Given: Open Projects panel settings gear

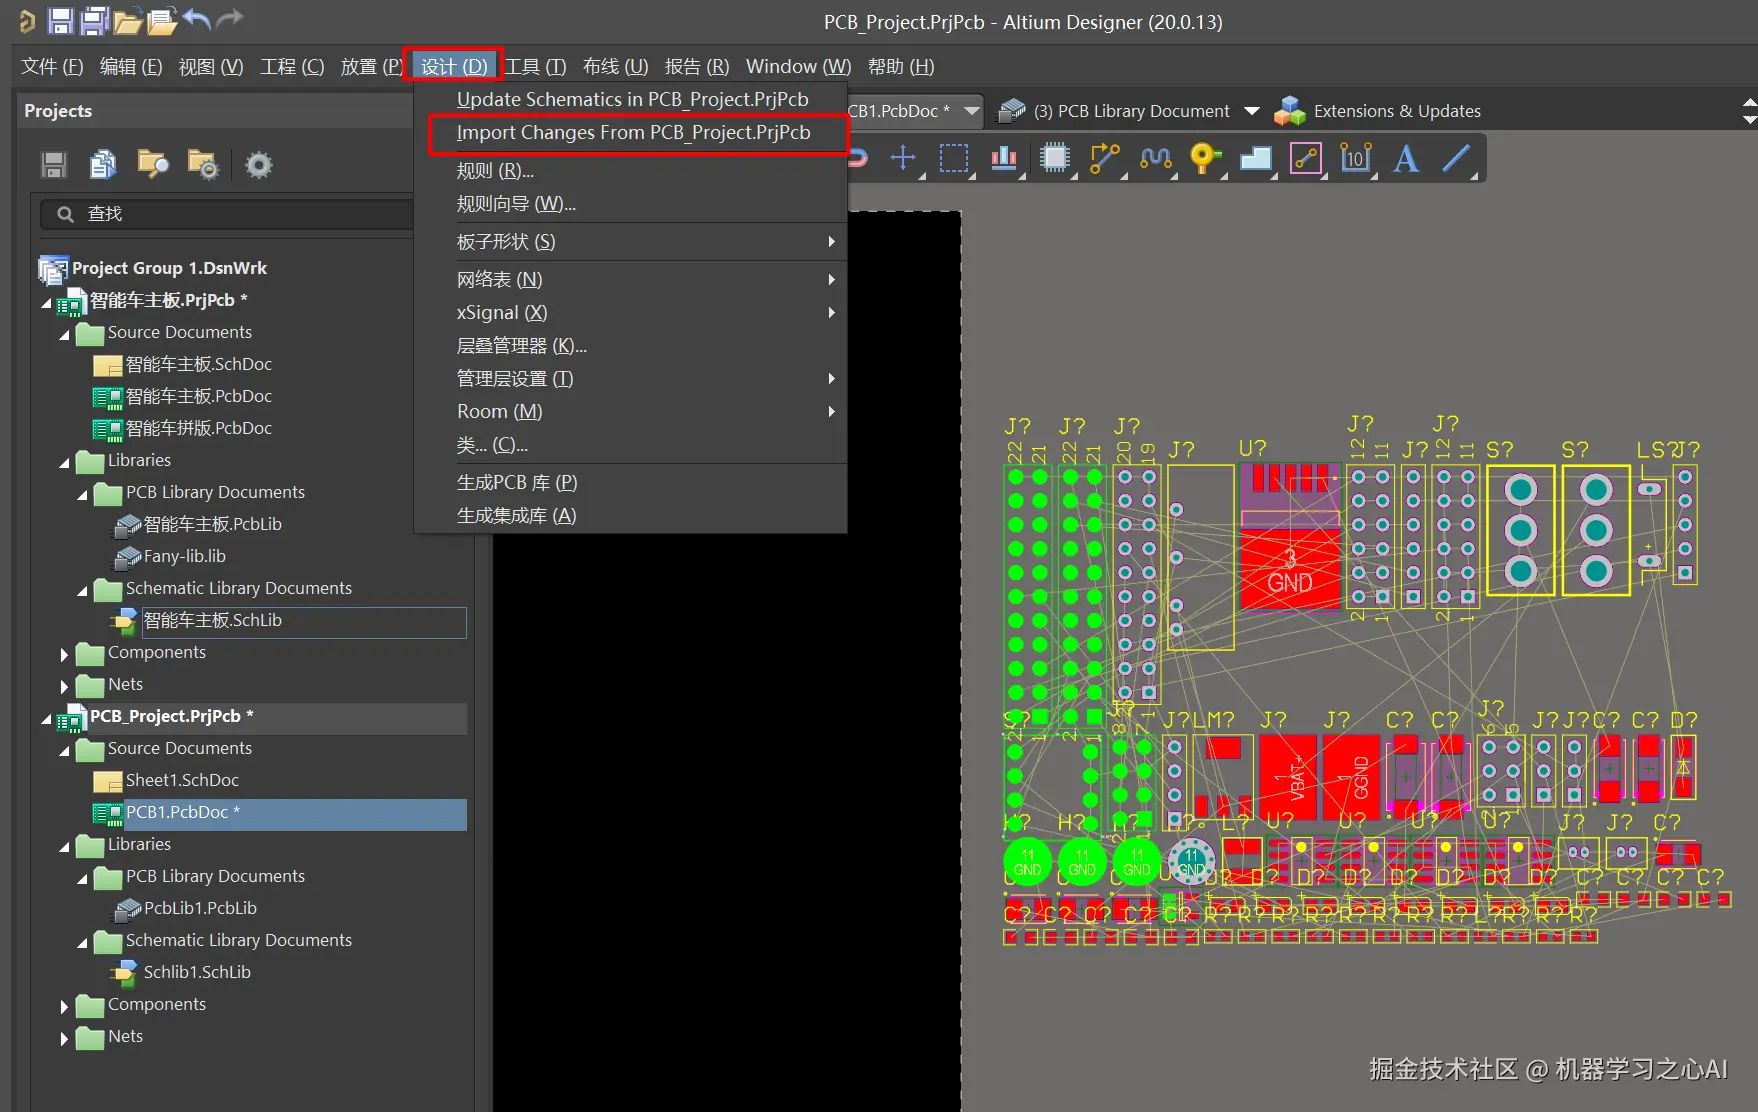Looking at the screenshot, I should tap(259, 164).
